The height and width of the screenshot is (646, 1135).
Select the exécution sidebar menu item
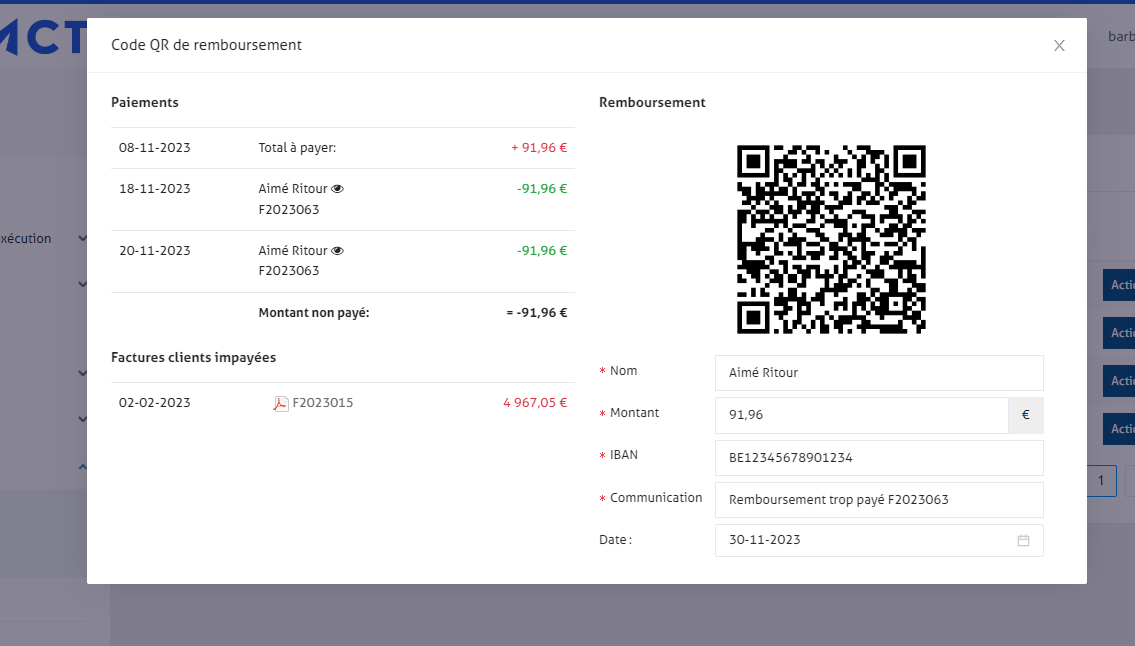click(28, 239)
